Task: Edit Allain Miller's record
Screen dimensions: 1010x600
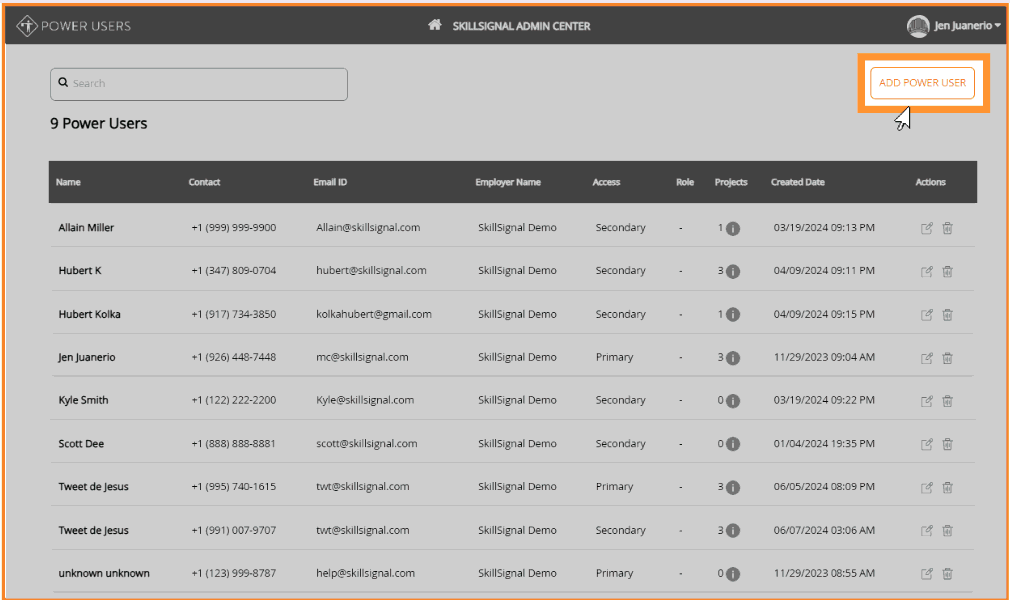Action: [926, 228]
